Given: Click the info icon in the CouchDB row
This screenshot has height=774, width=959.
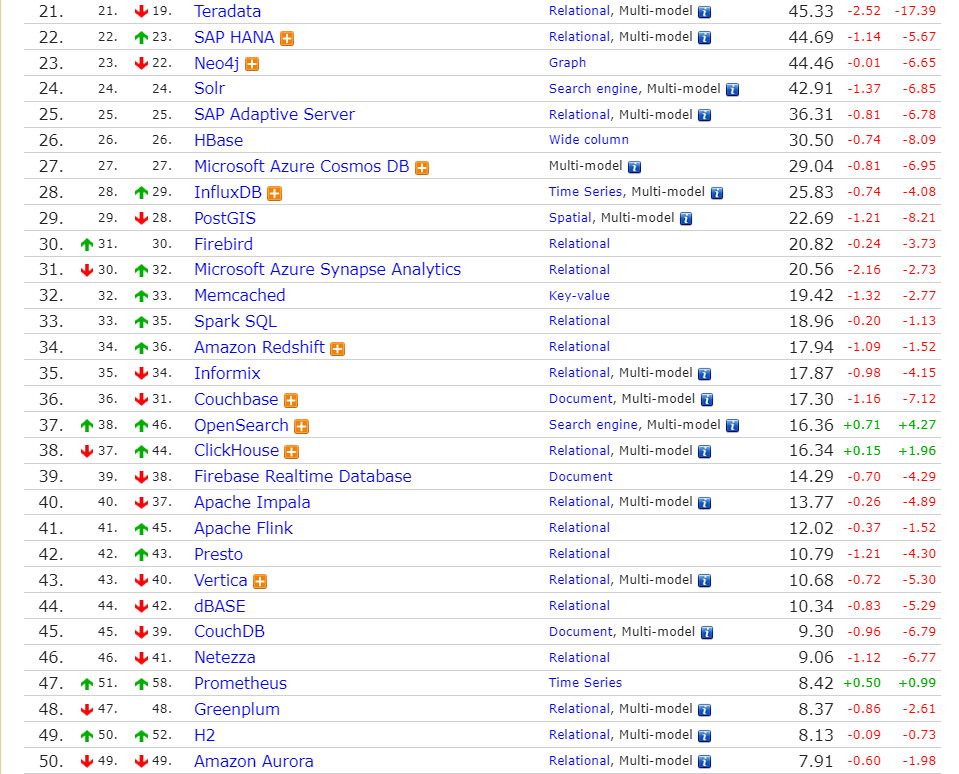Looking at the screenshot, I should tap(707, 632).
